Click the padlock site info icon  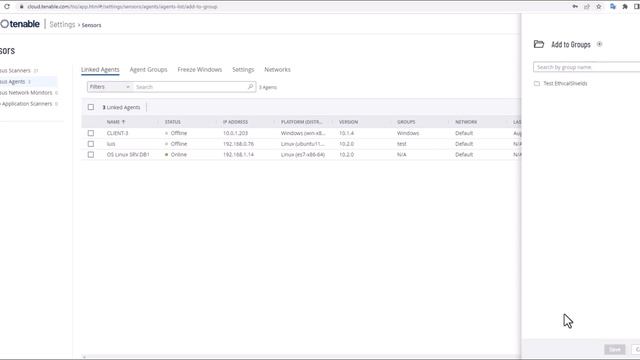click(22, 7)
